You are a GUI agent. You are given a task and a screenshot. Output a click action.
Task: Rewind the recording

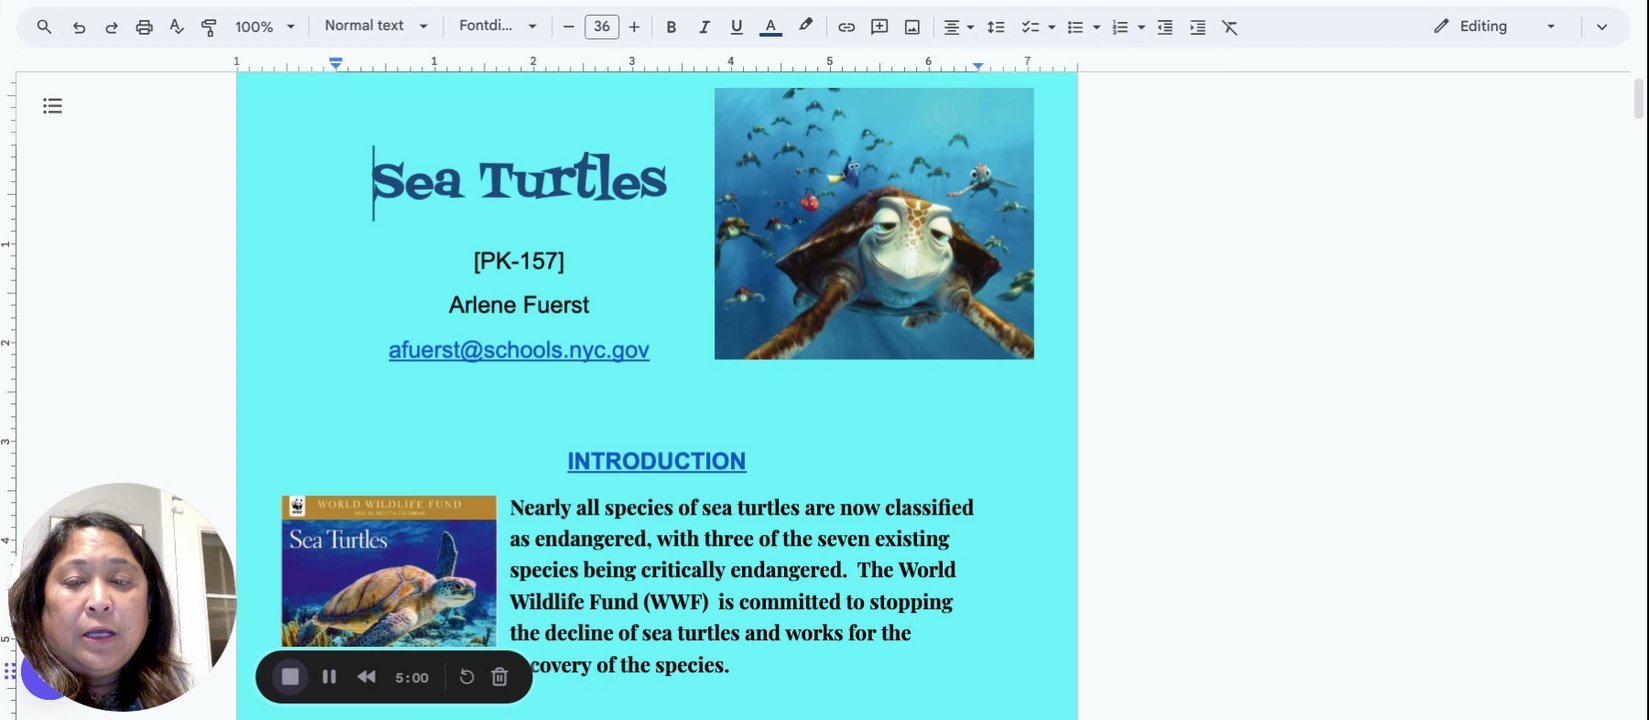tap(366, 677)
